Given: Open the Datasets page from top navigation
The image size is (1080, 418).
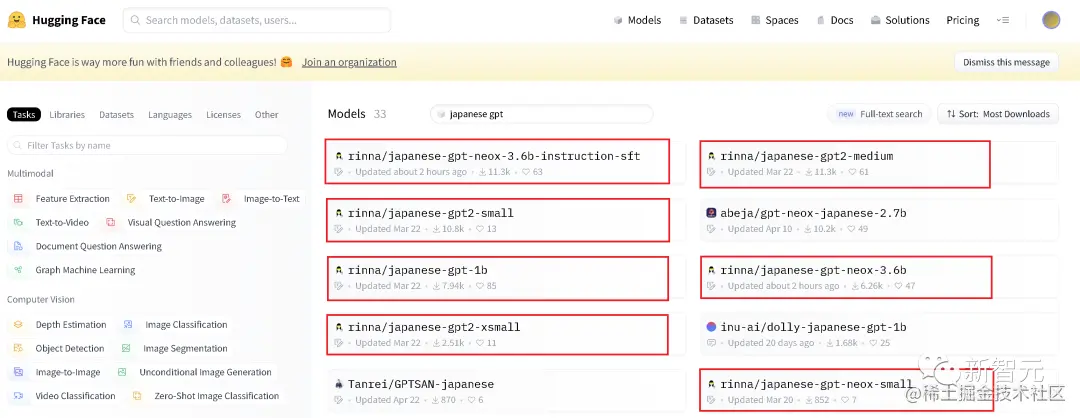Looking at the screenshot, I should click(706, 20).
